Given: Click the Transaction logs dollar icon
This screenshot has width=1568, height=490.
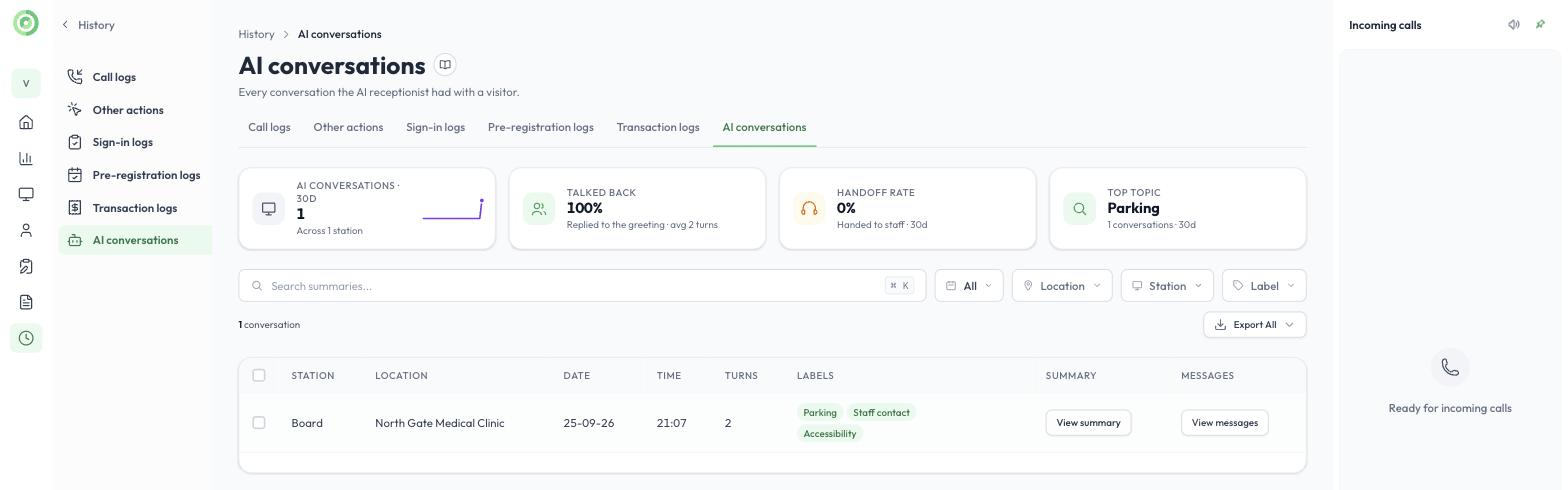Looking at the screenshot, I should pyautogui.click(x=75, y=208).
